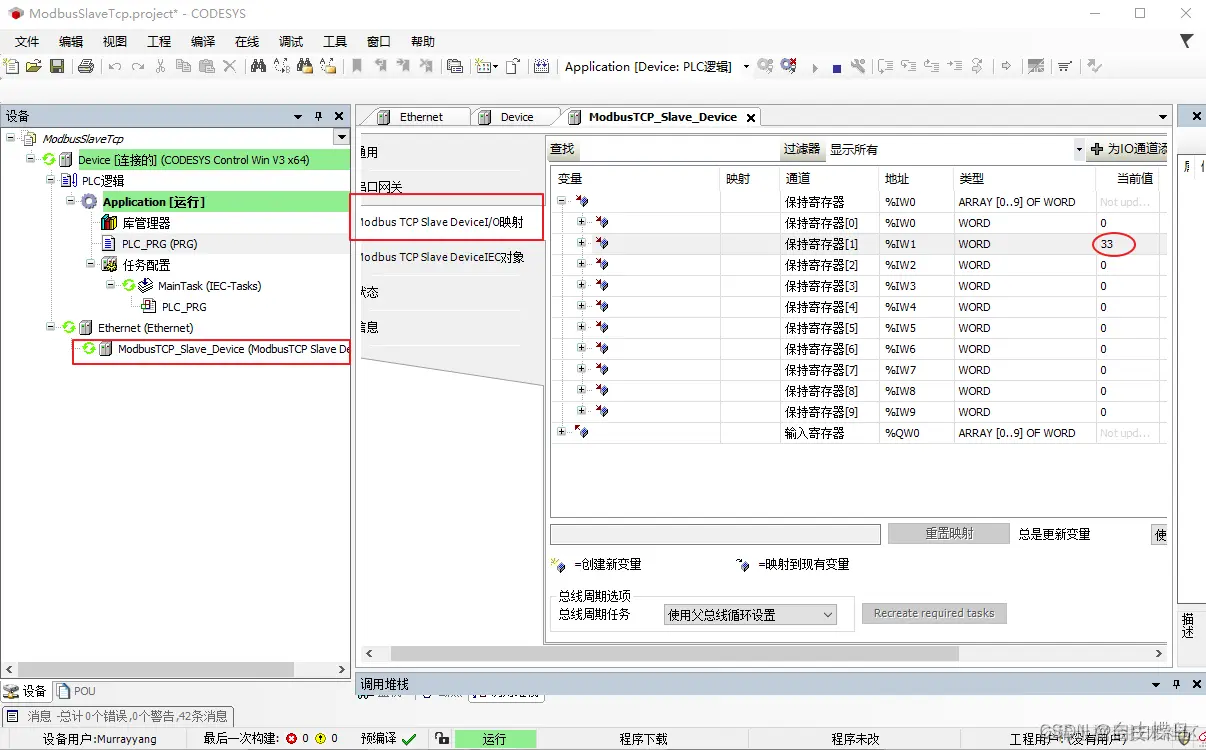Open the editor tab list dropdown arrow
Screen dimensions: 1206x750
point(1162,117)
